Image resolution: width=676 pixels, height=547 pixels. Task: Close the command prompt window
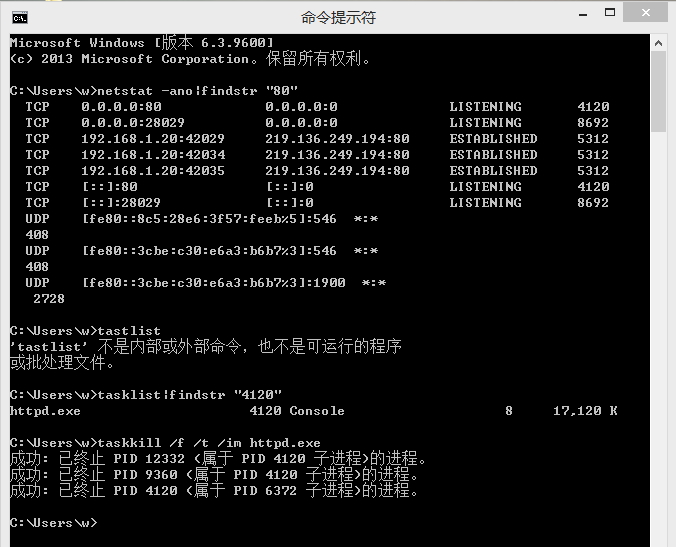(645, 13)
